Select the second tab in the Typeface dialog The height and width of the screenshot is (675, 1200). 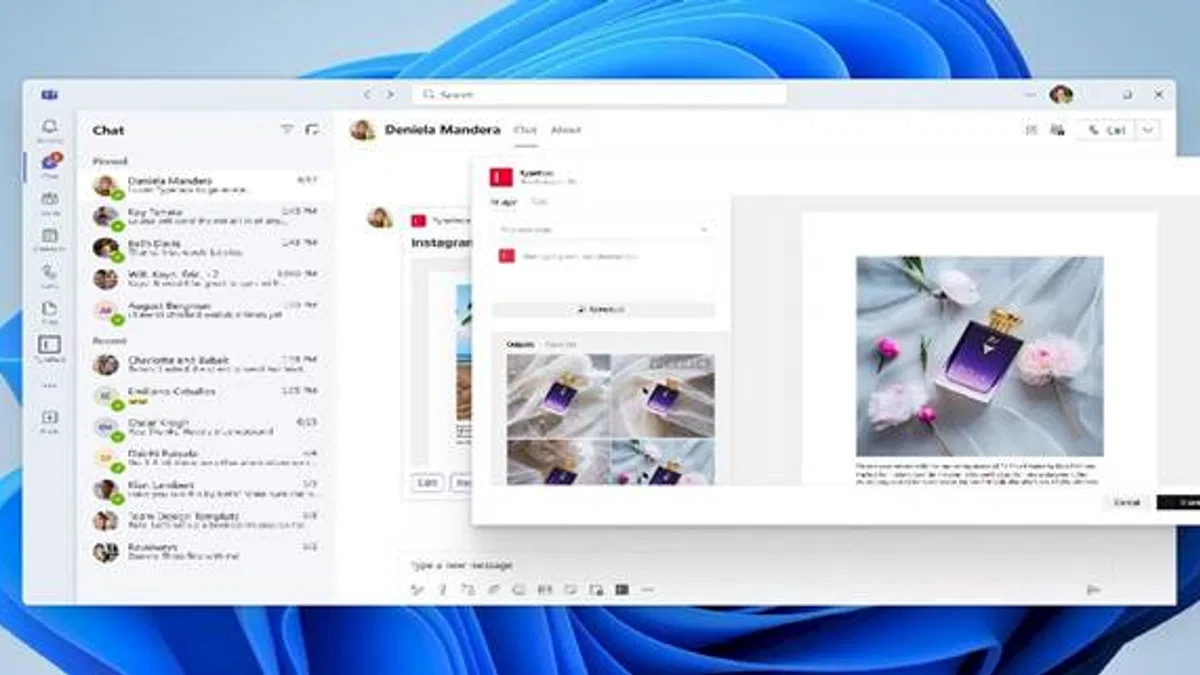(538, 202)
